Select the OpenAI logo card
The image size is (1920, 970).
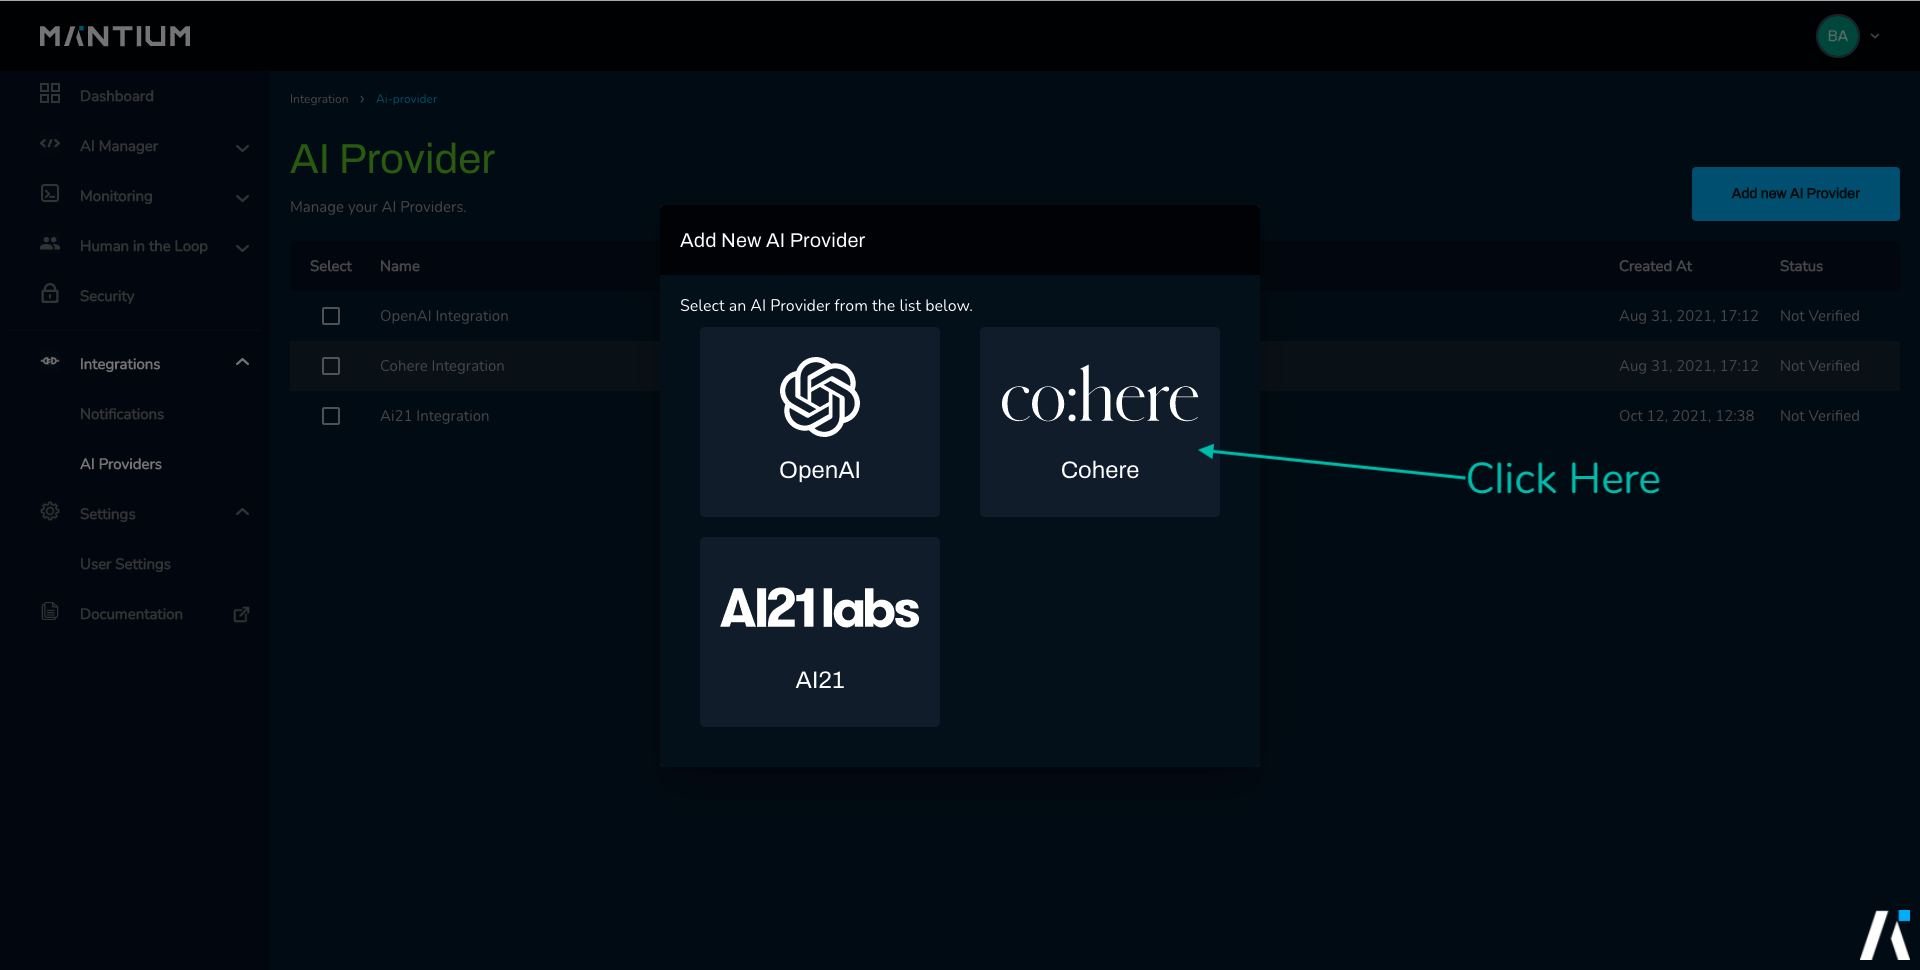coord(820,422)
